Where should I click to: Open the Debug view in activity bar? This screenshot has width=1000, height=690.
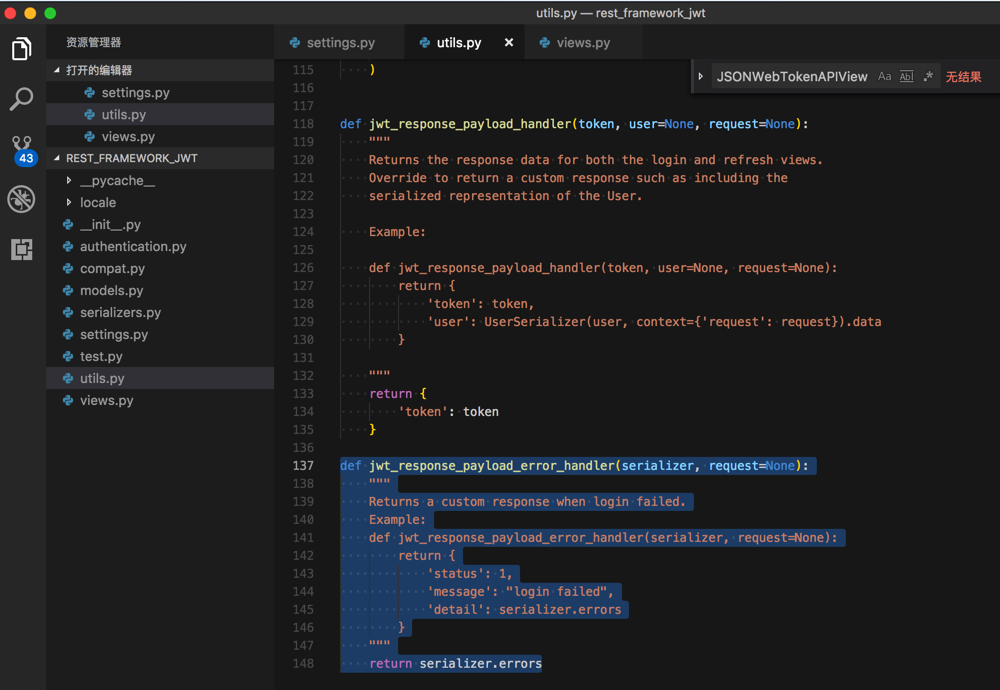(x=21, y=199)
